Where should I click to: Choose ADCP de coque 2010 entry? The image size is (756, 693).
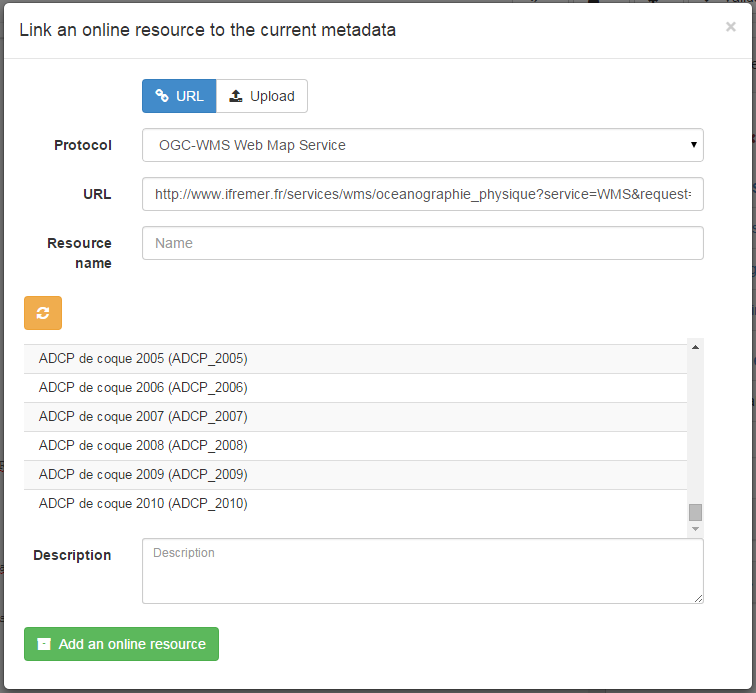pos(143,503)
